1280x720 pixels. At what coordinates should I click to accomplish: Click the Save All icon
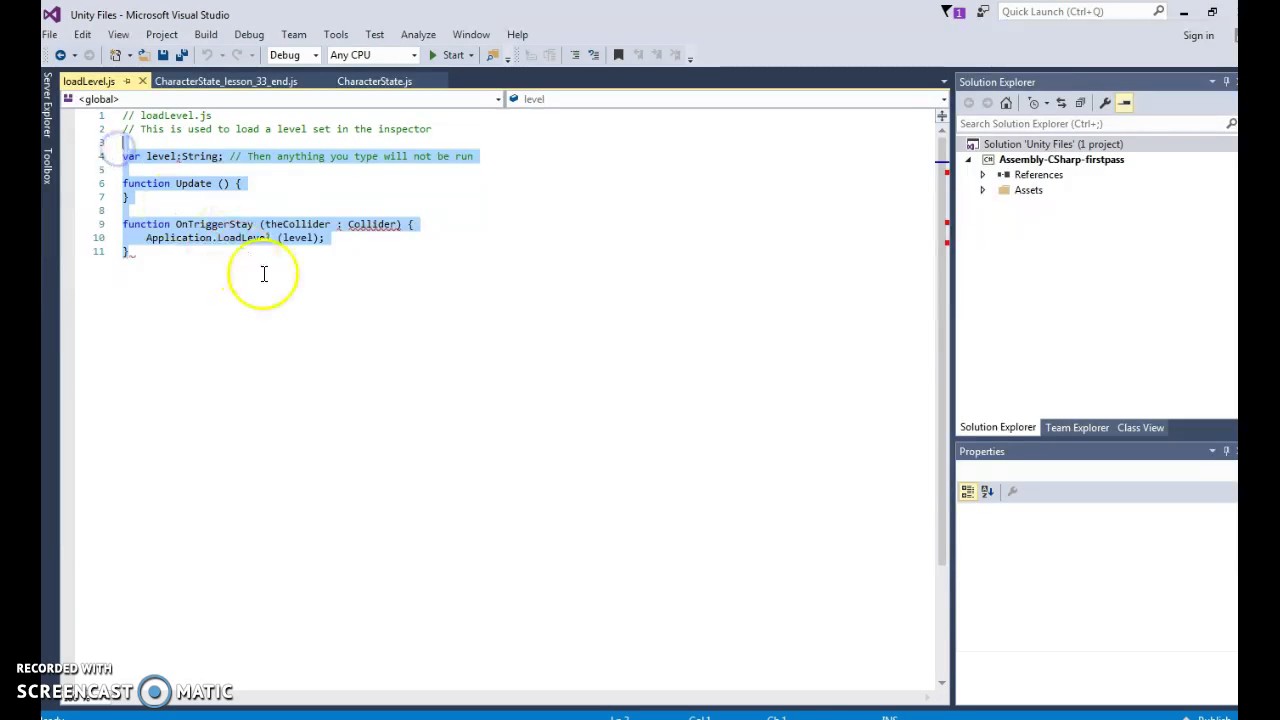[181, 55]
